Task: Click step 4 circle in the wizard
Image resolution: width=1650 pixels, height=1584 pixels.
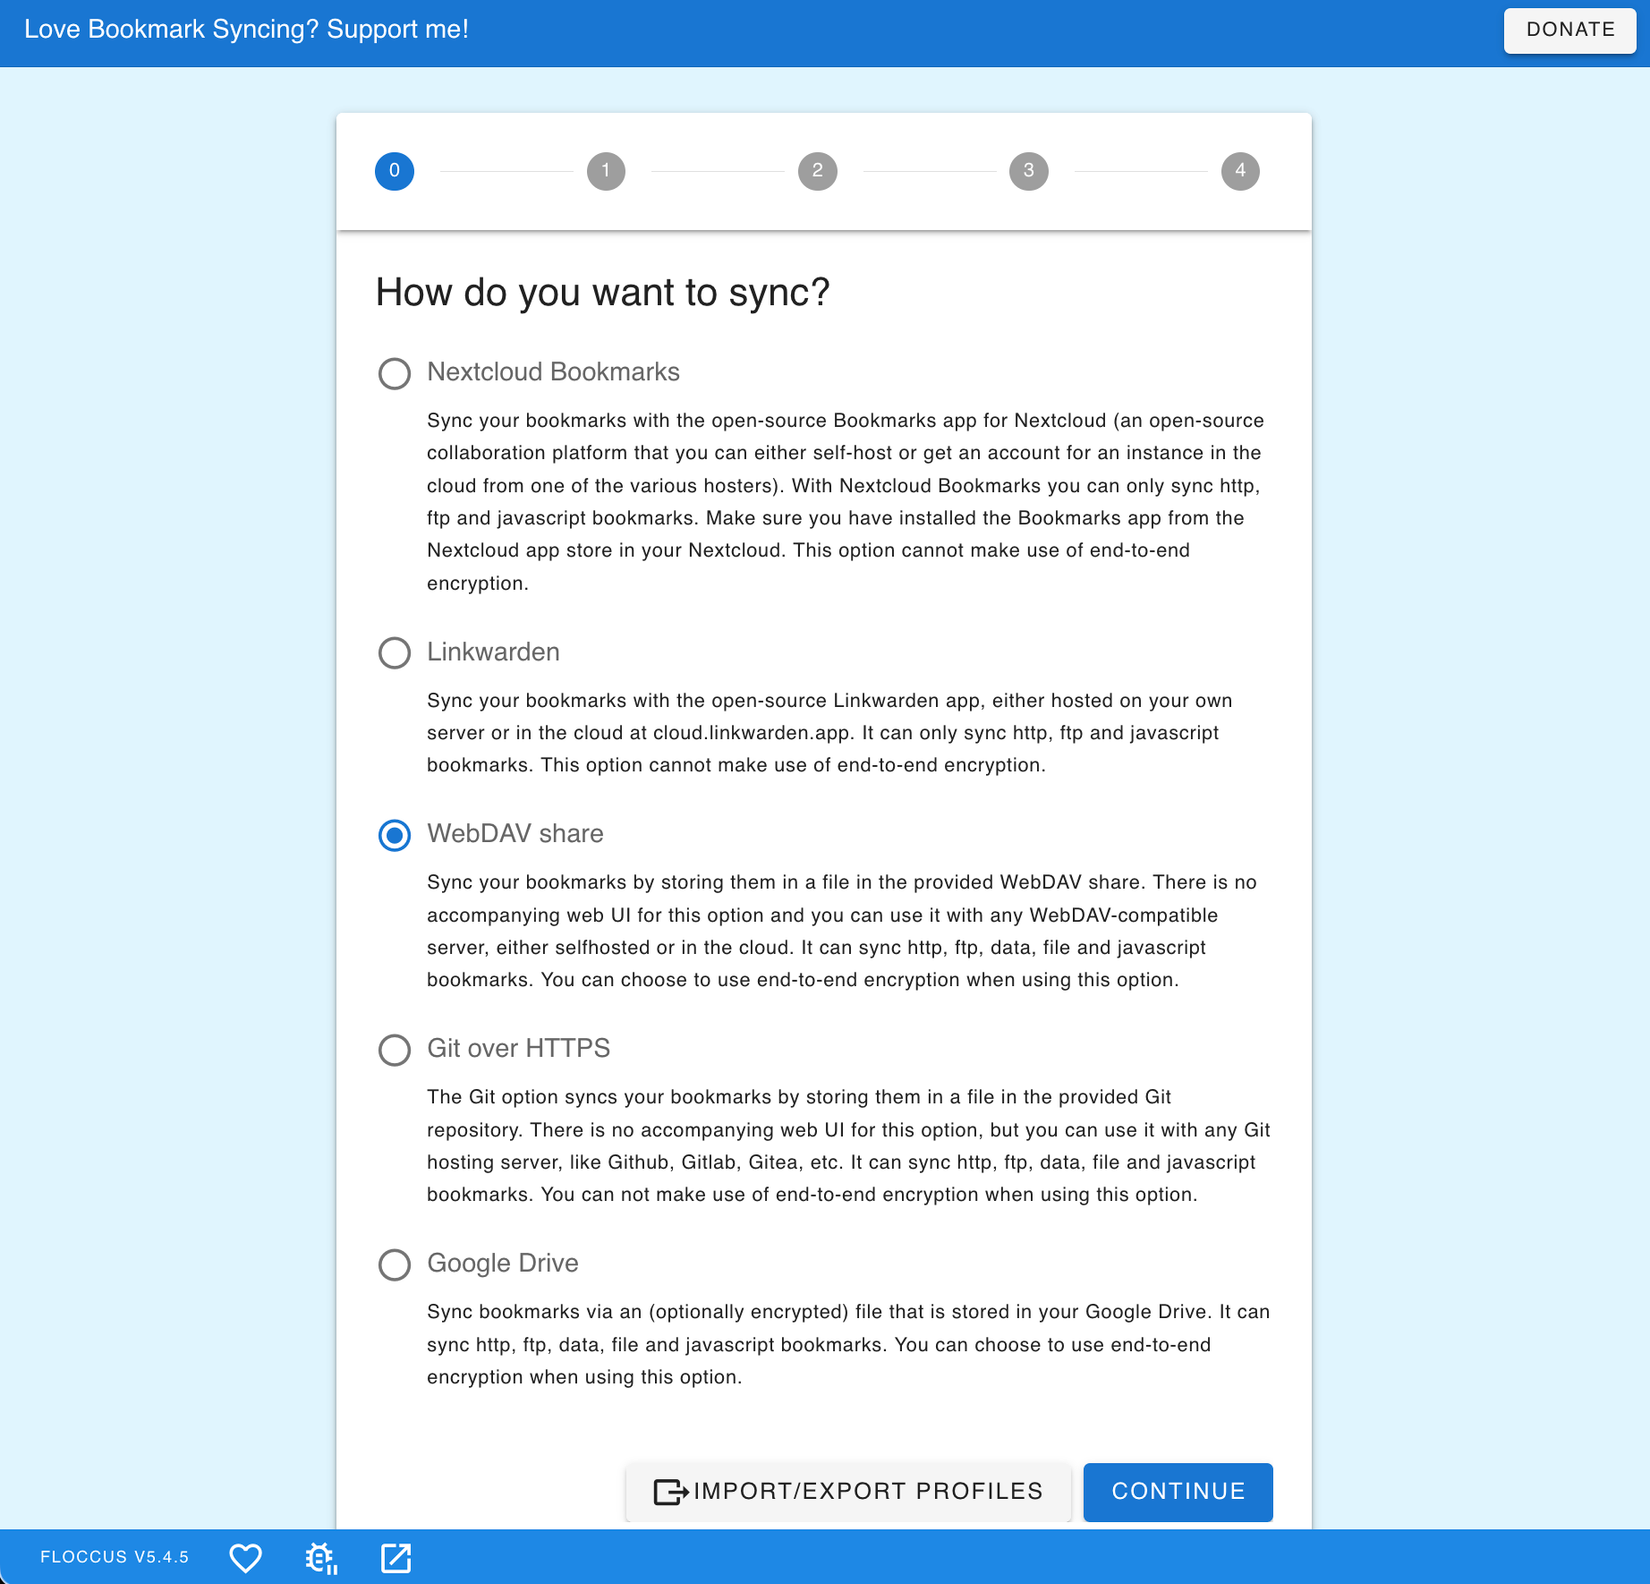Action: coord(1240,171)
